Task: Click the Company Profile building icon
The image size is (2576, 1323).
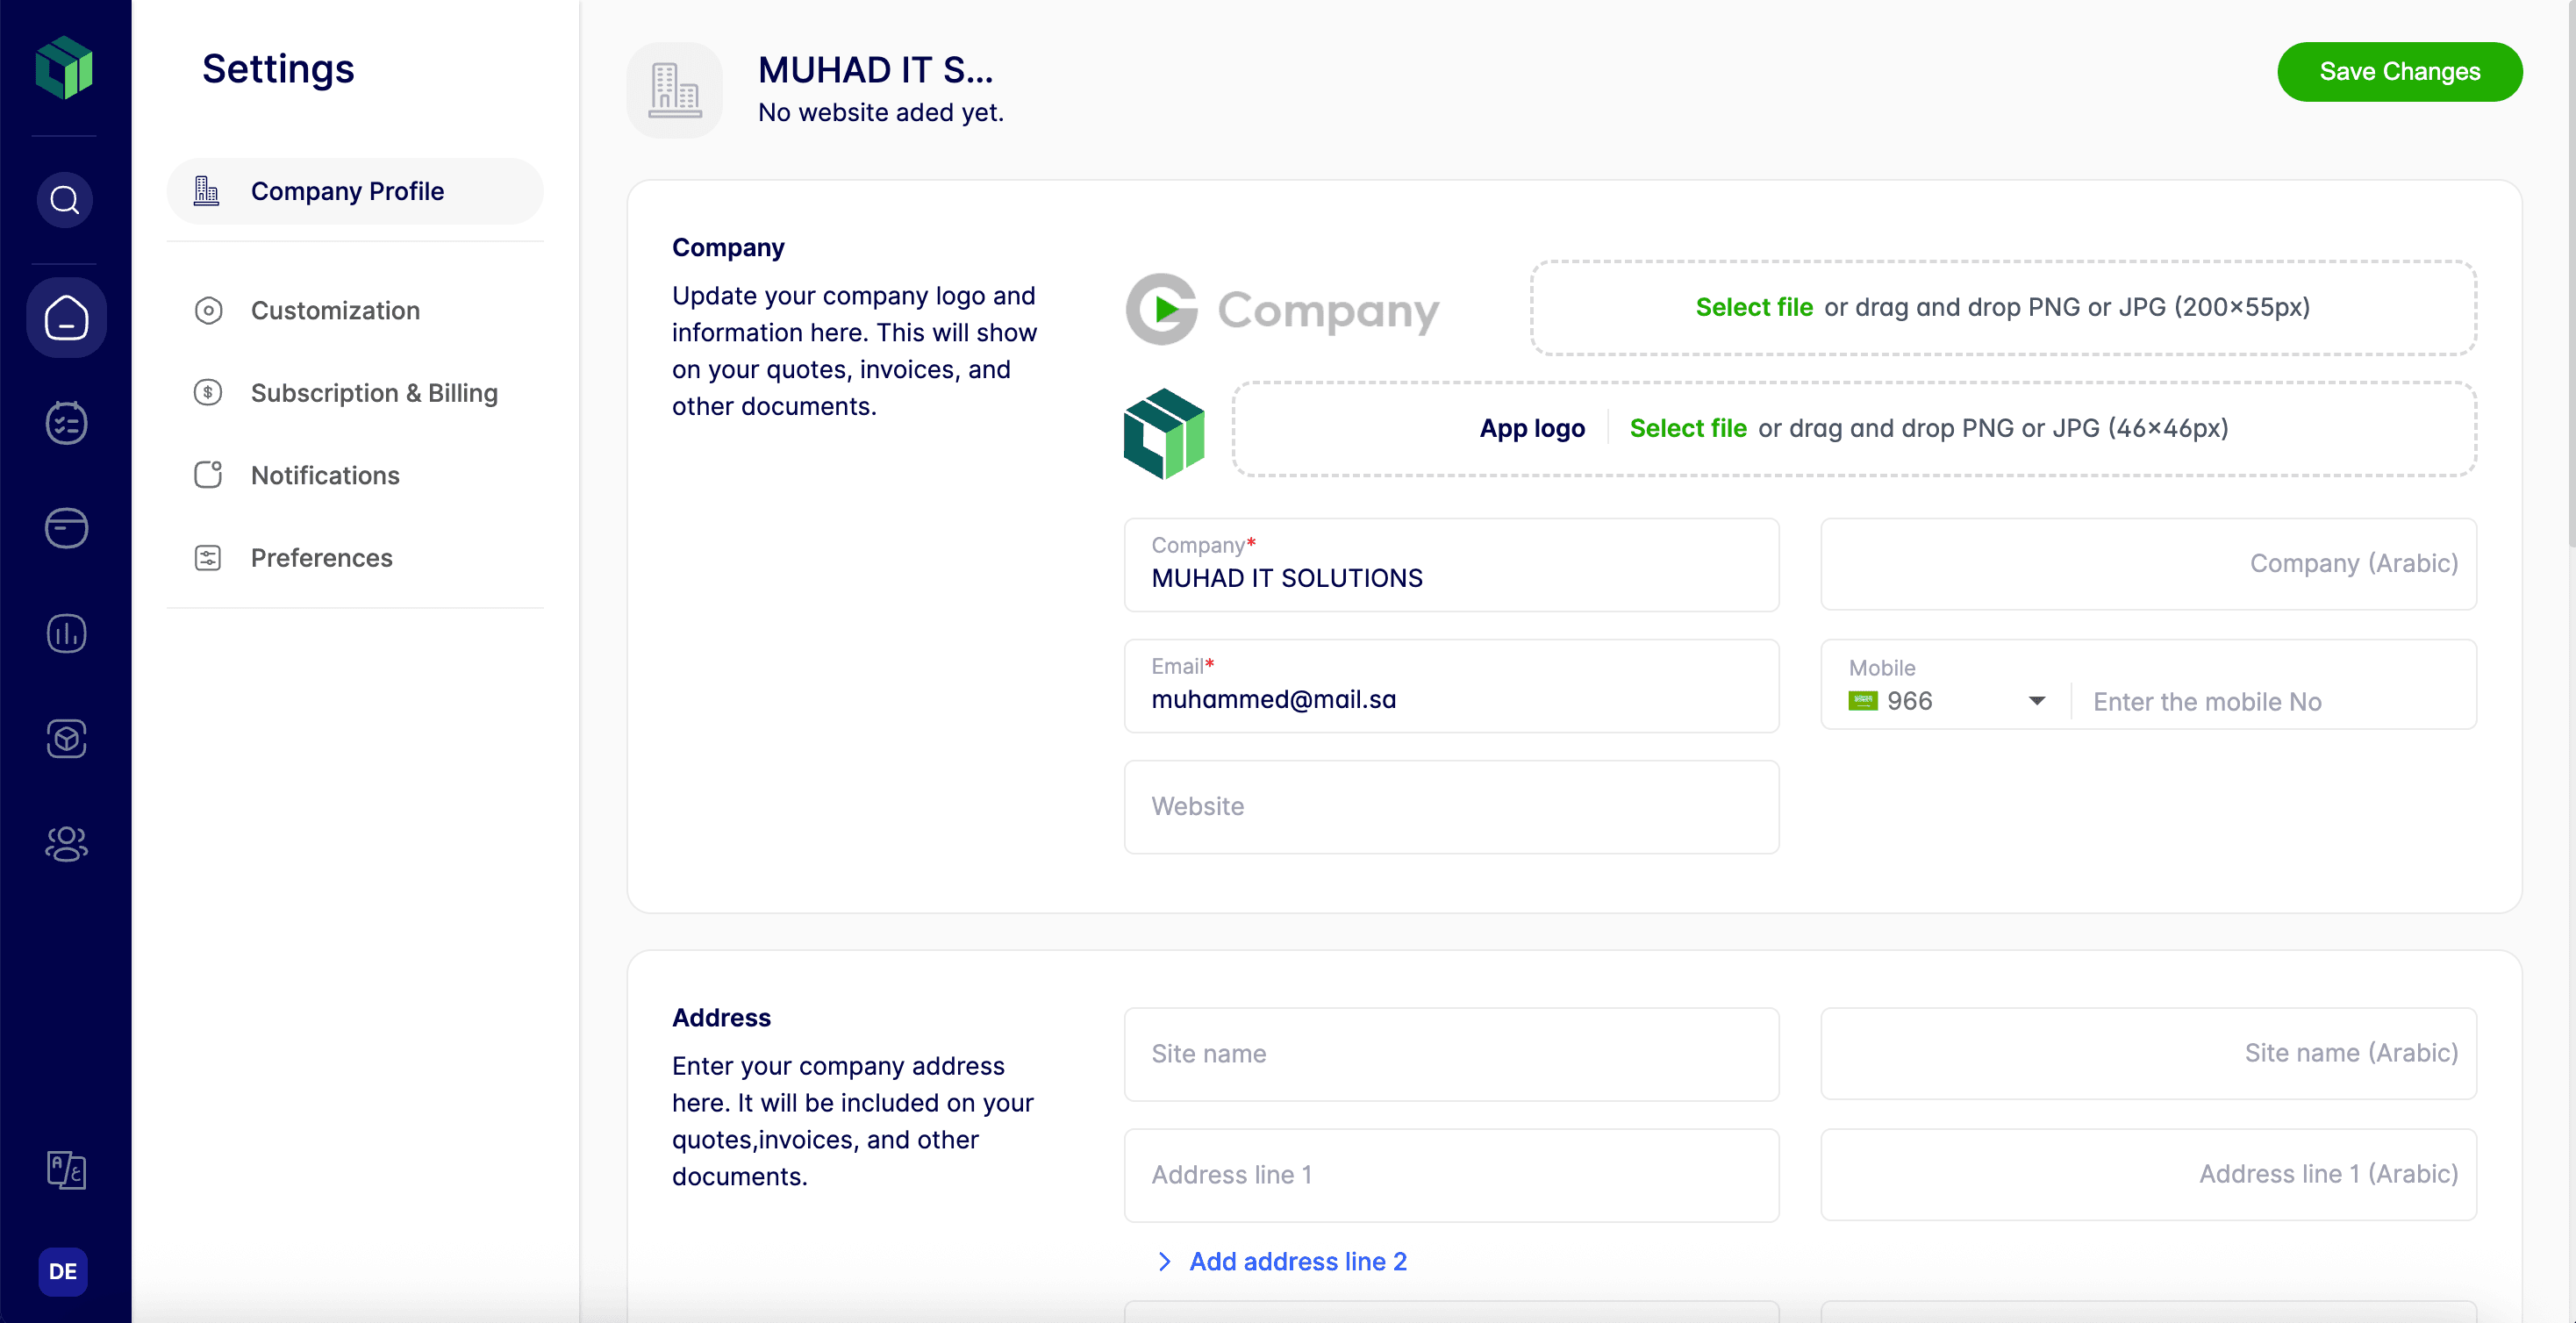Action: [206, 191]
